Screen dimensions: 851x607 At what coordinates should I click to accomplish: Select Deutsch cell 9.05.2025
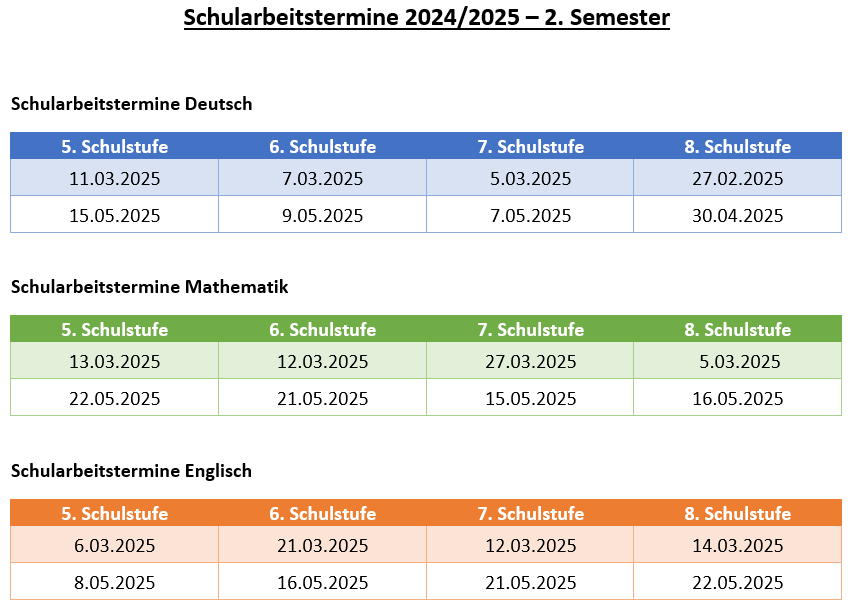tap(322, 216)
